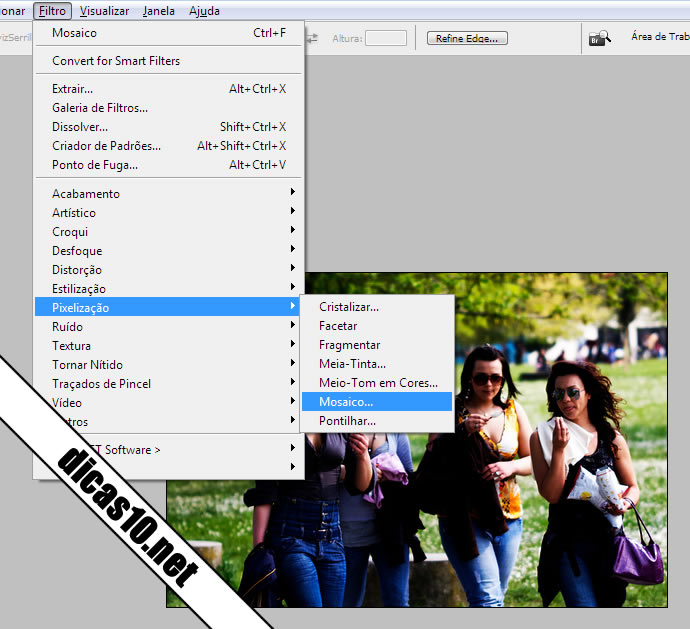Choose Pontilhar filter
This screenshot has width=690, height=629.
[x=377, y=421]
